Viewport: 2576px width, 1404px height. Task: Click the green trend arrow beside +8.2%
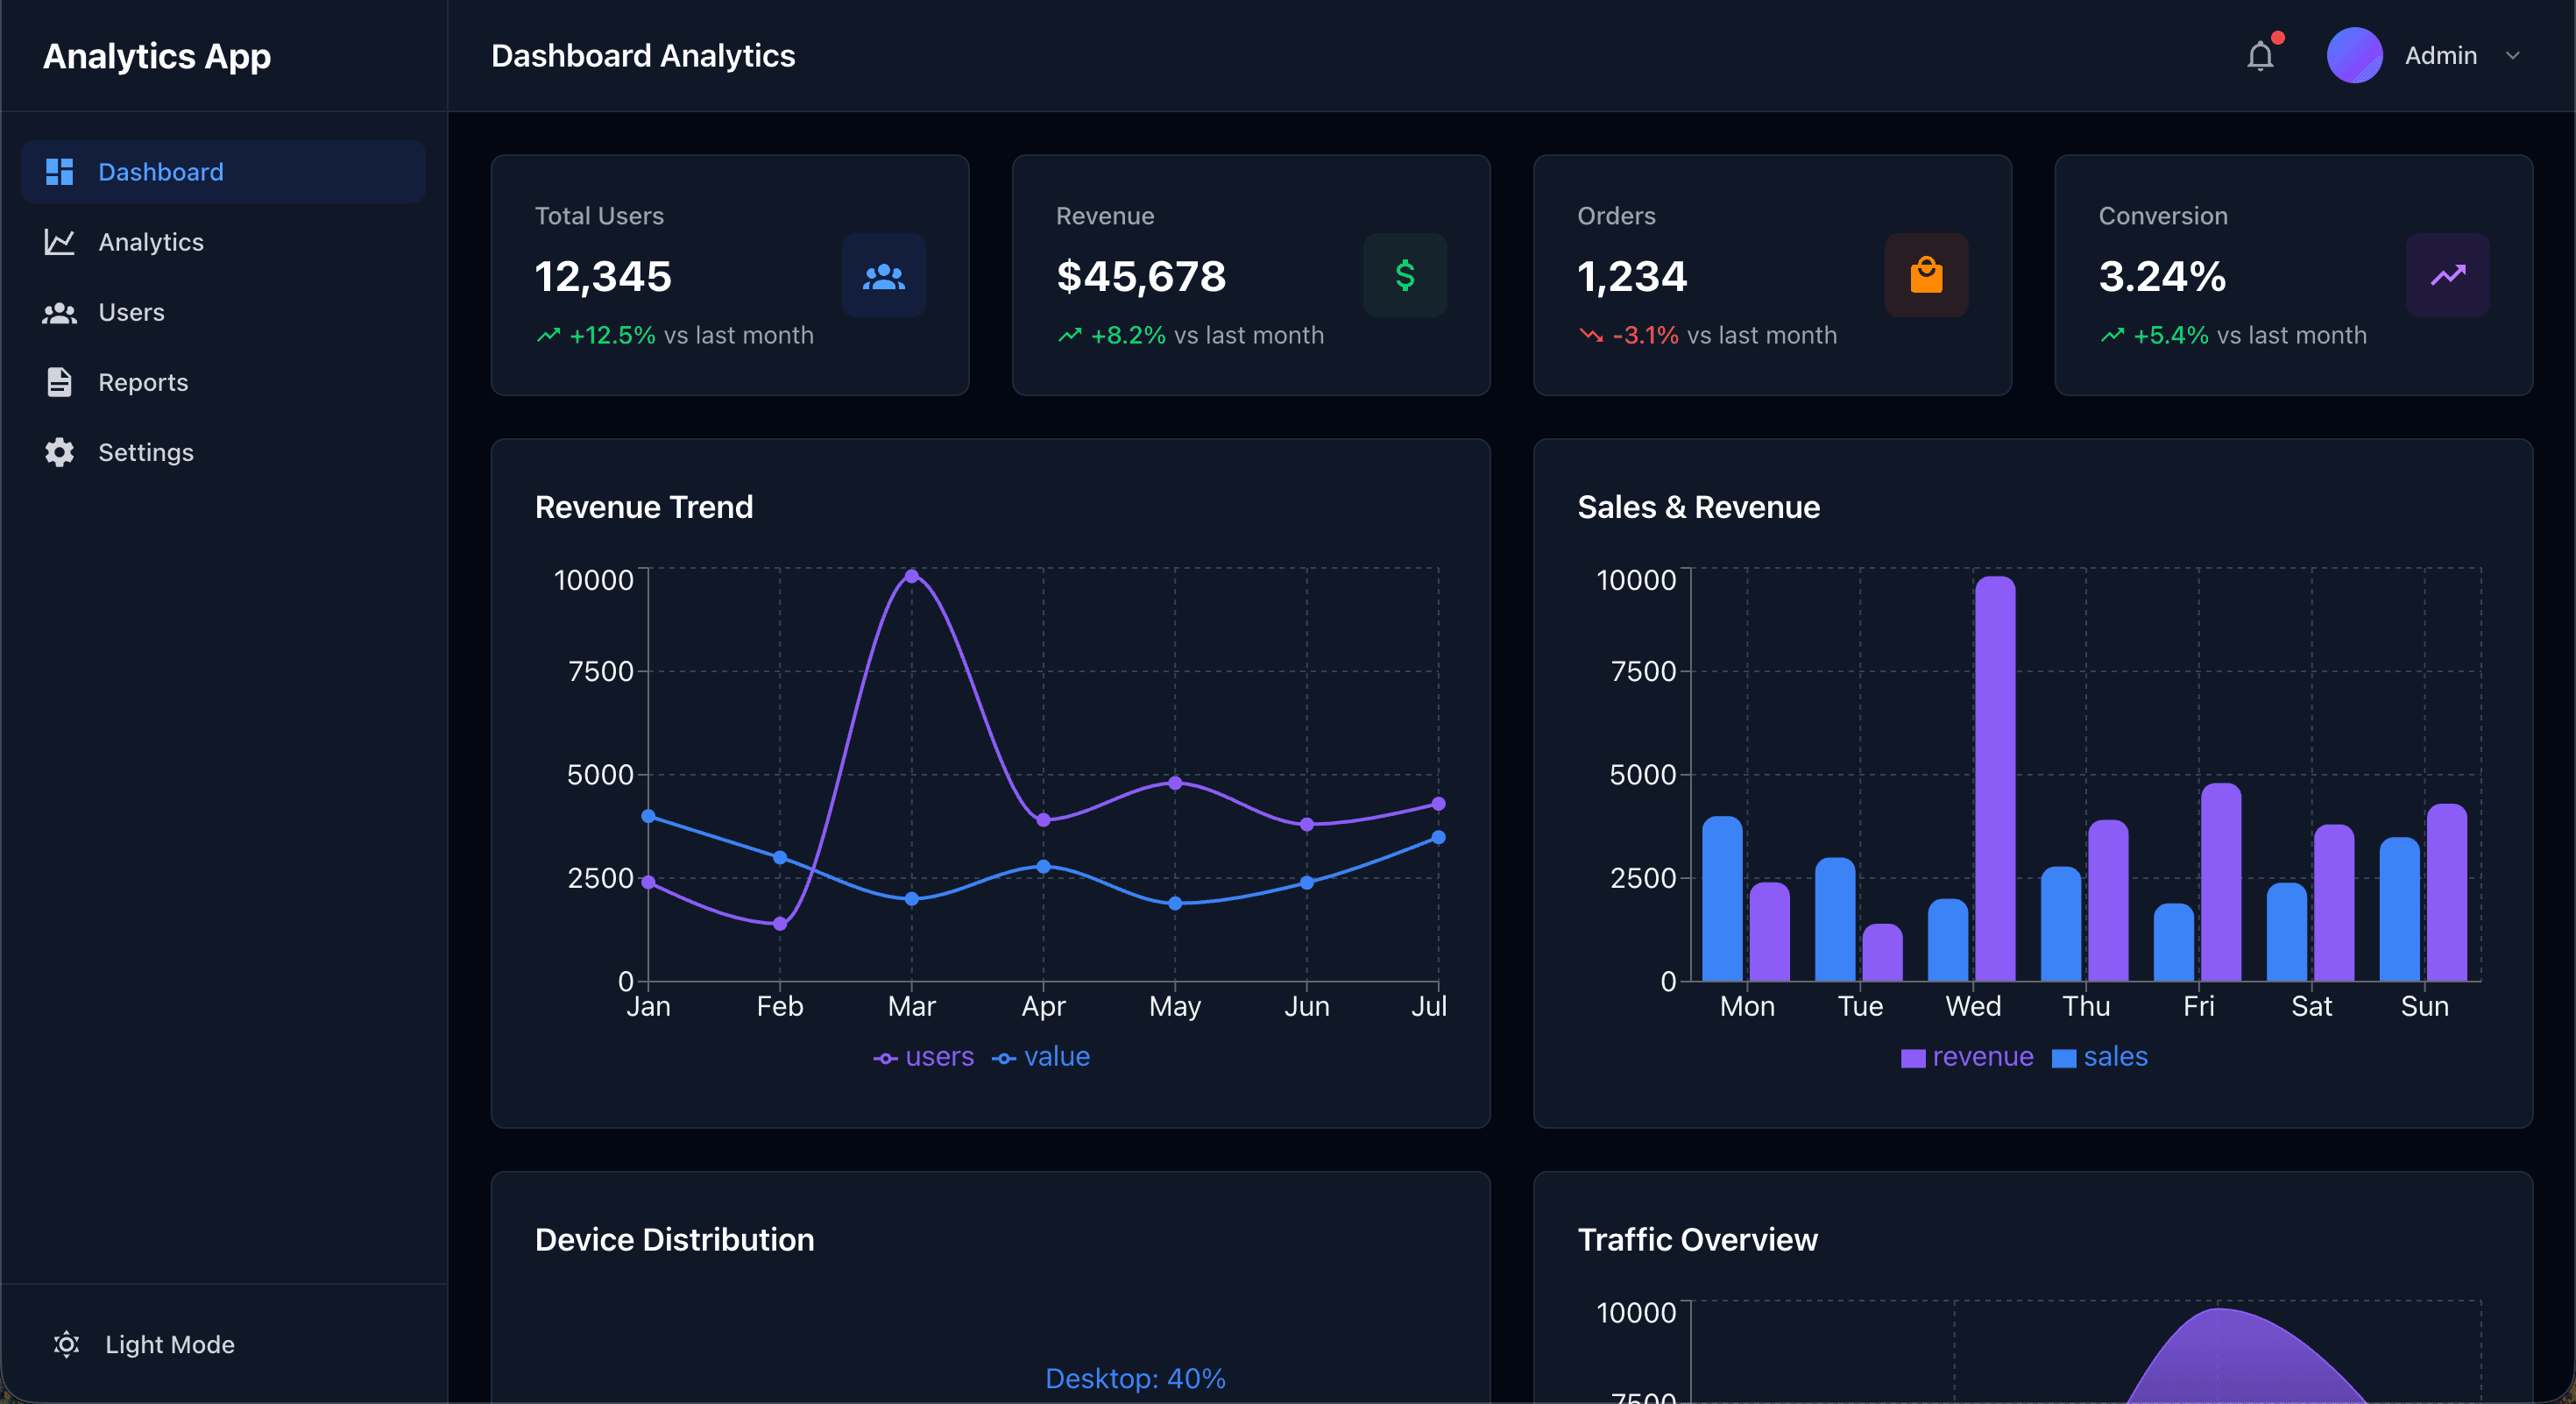(1070, 335)
